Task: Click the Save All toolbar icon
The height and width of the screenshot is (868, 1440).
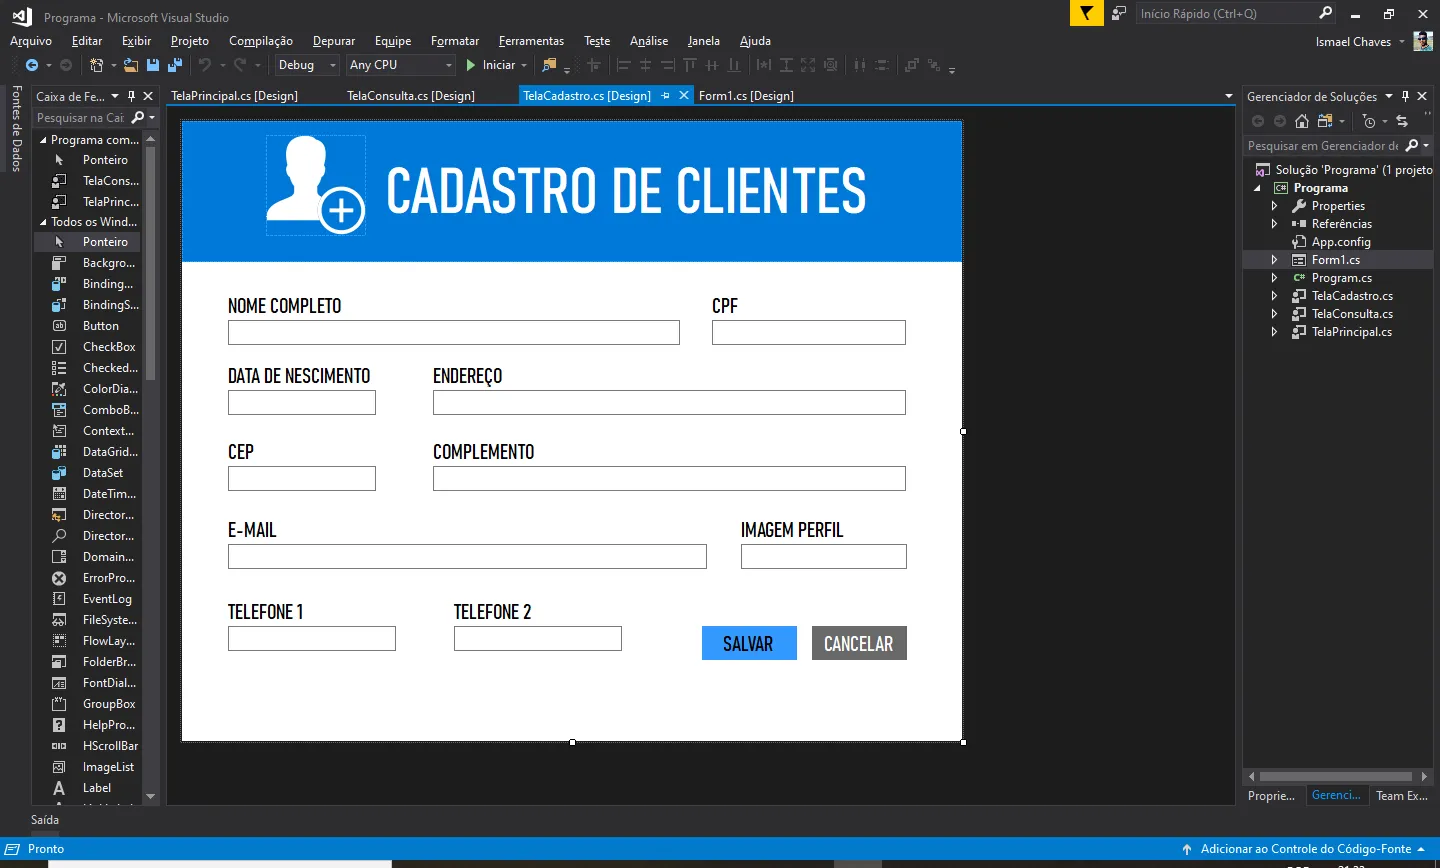Action: tap(175, 65)
